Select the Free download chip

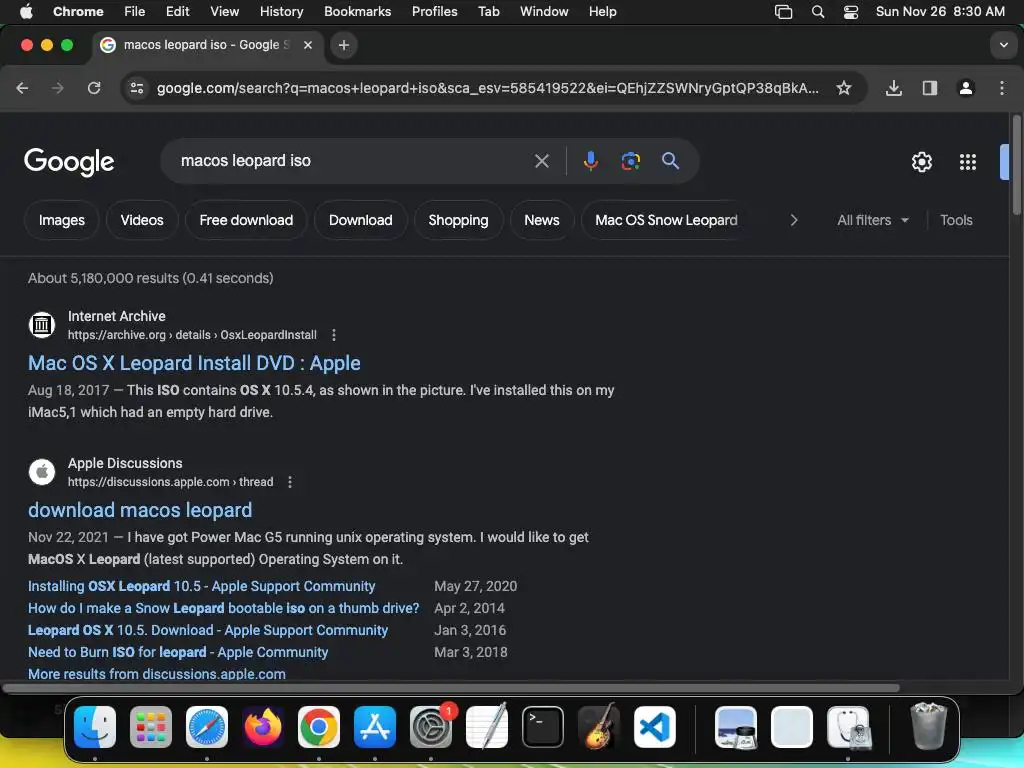coord(246,220)
